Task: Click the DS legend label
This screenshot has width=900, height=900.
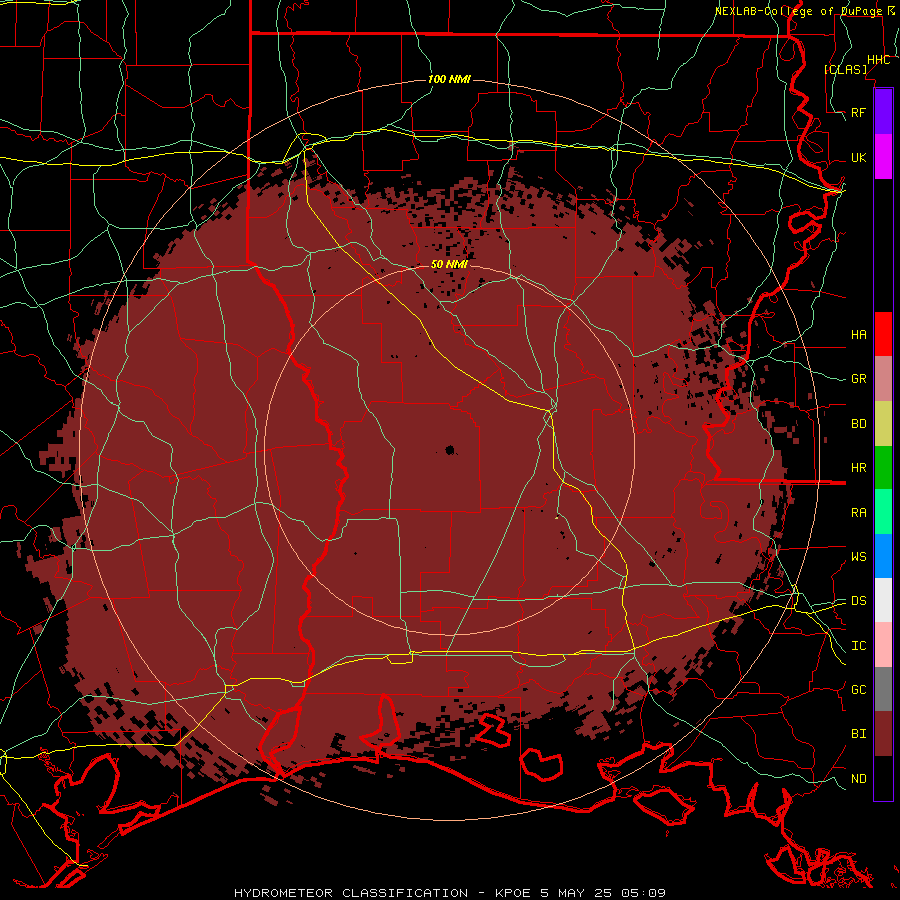Action: pos(859,601)
